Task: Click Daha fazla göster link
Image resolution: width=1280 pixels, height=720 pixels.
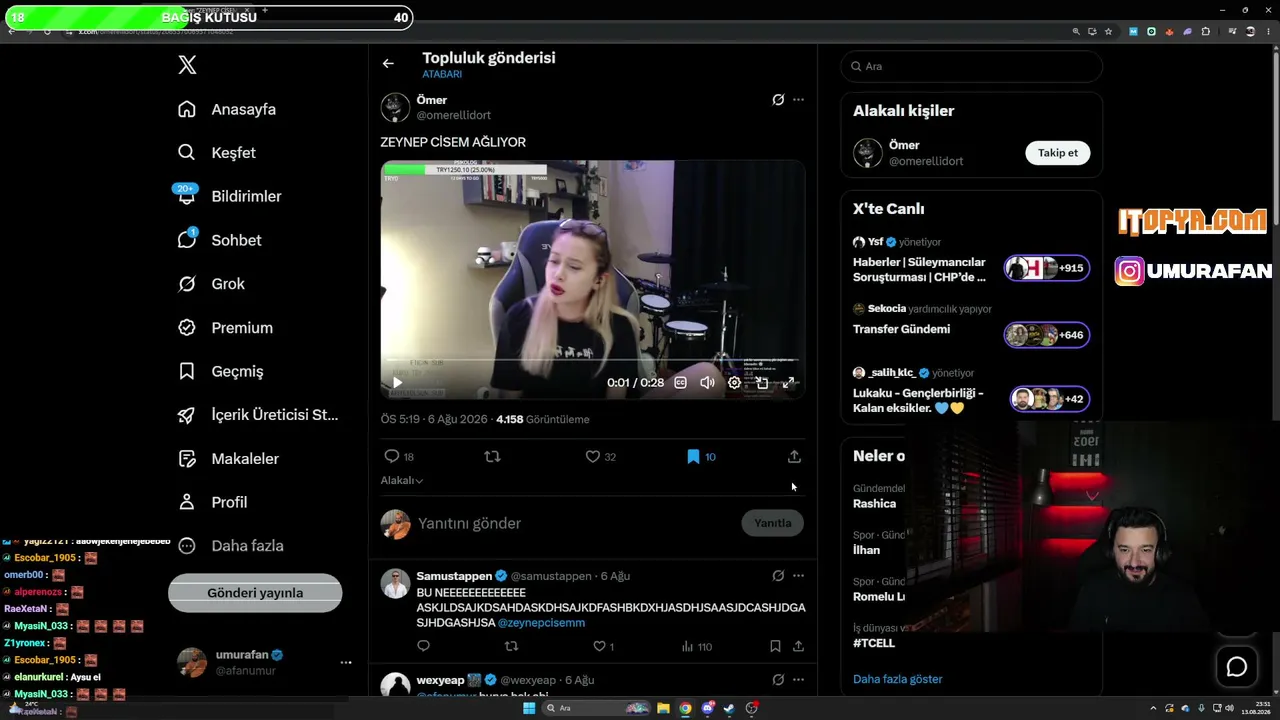Action: (898, 679)
